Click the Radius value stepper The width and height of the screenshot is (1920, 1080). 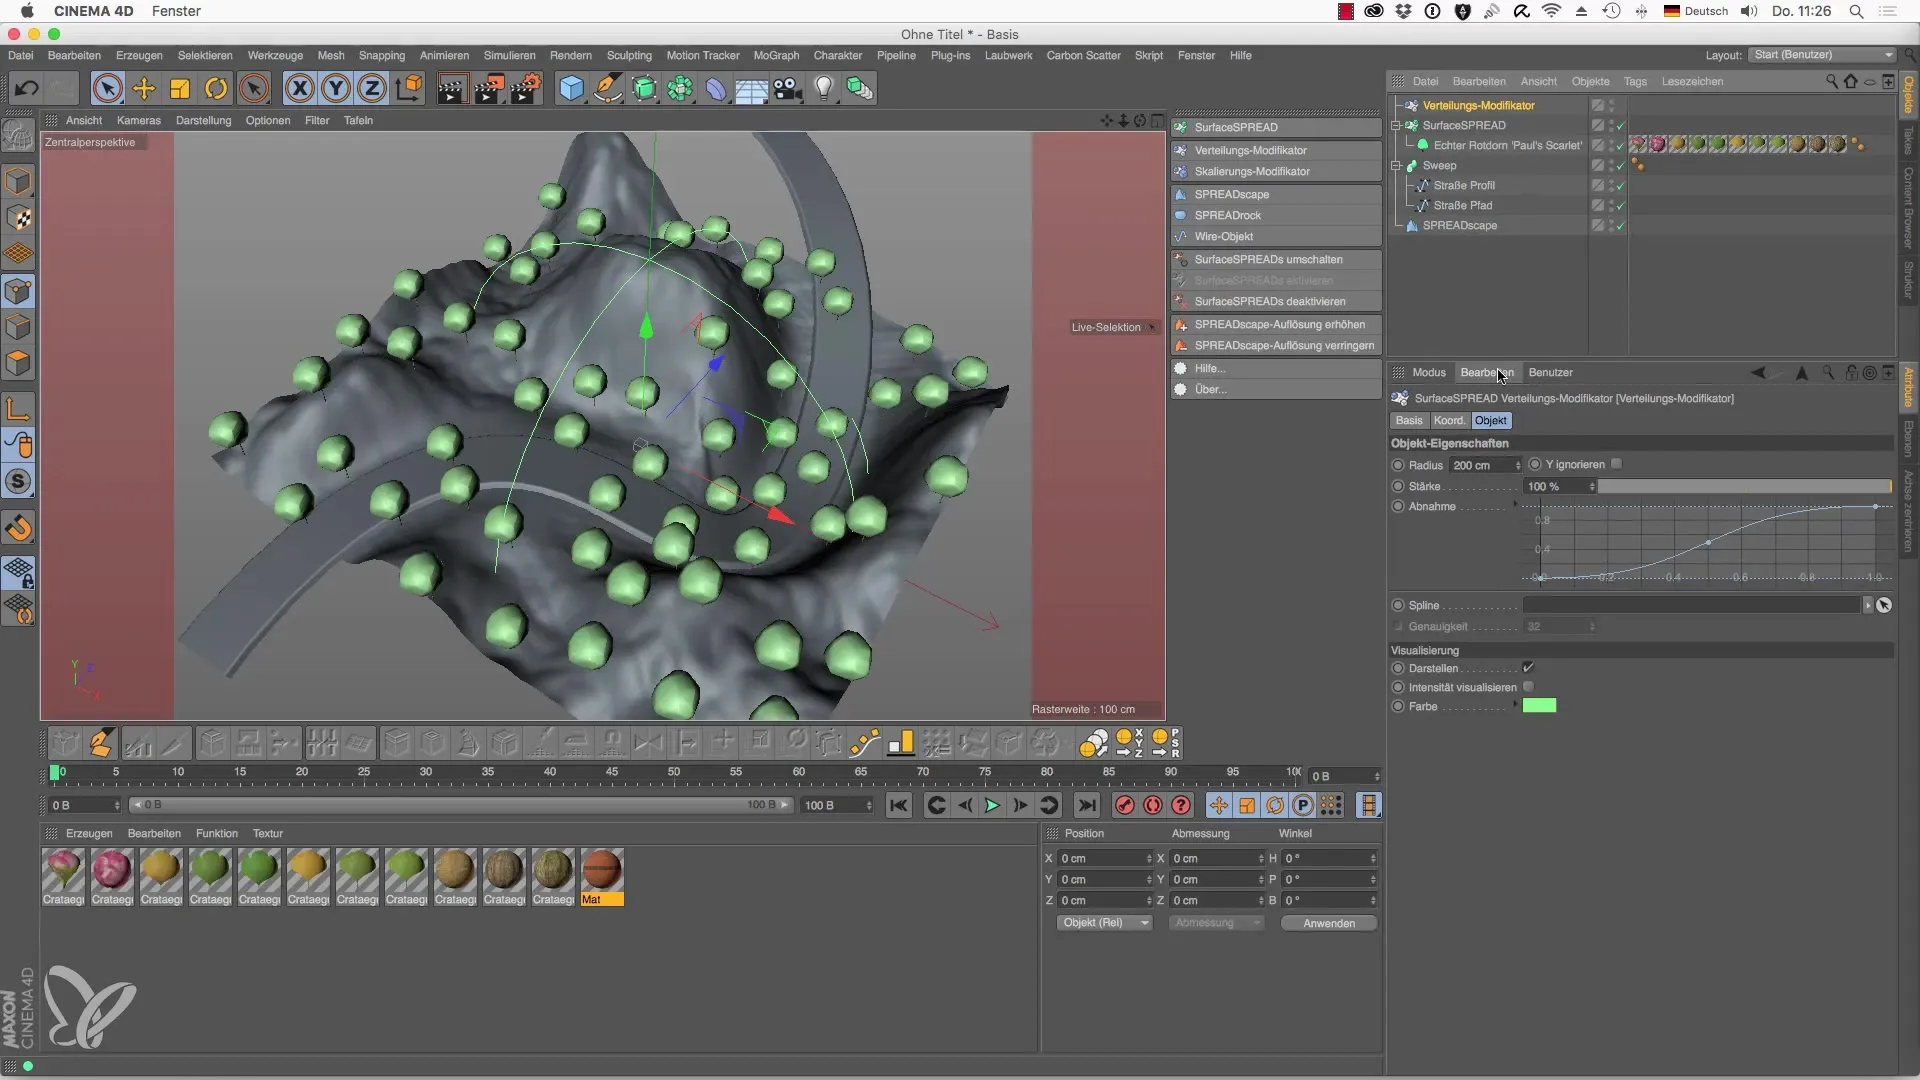click(1517, 465)
